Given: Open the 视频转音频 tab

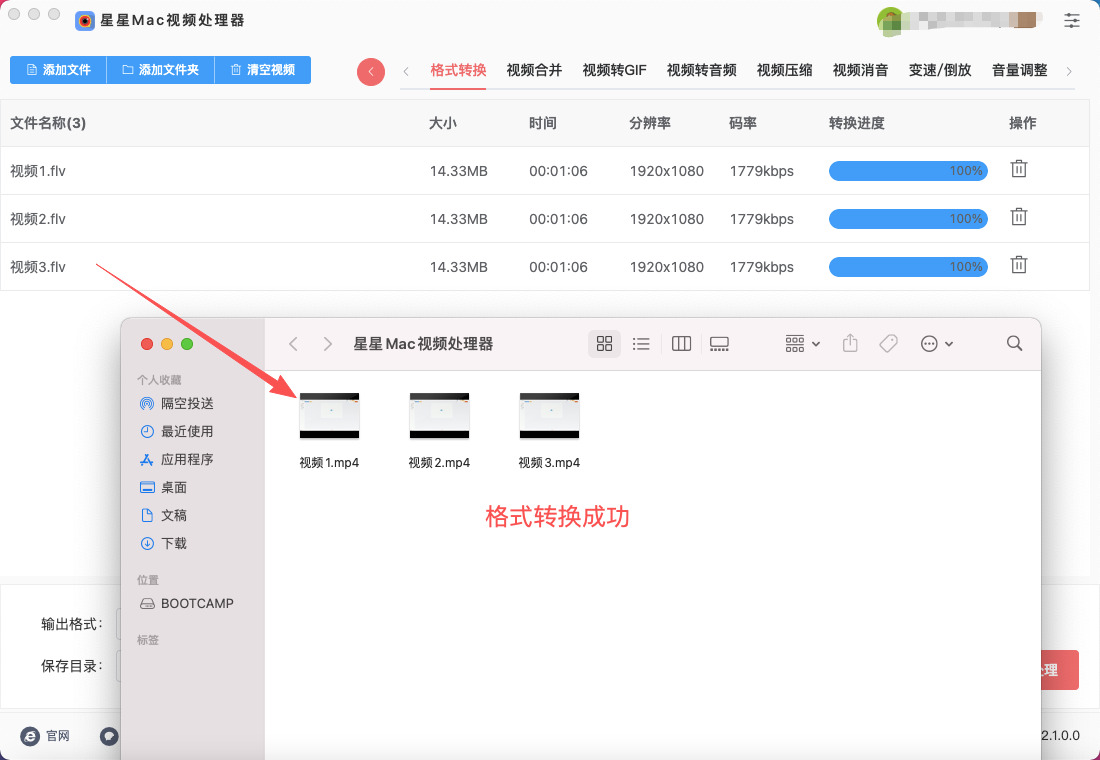Looking at the screenshot, I should tap(702, 70).
